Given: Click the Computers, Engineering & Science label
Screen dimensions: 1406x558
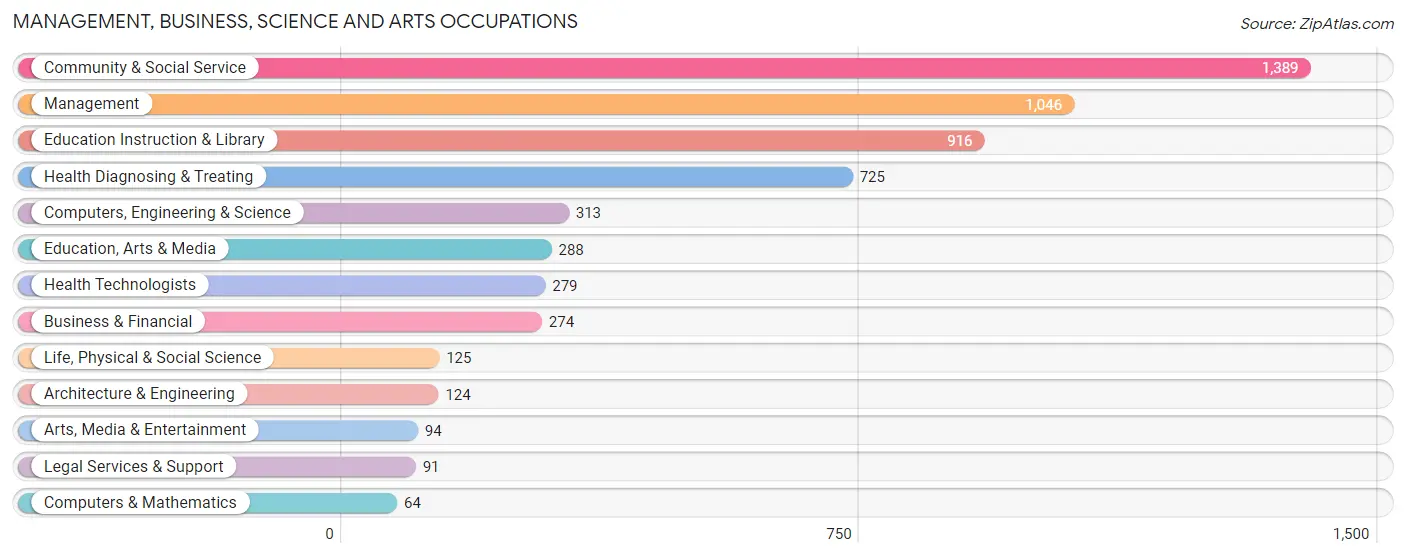Looking at the screenshot, I should [x=167, y=213].
